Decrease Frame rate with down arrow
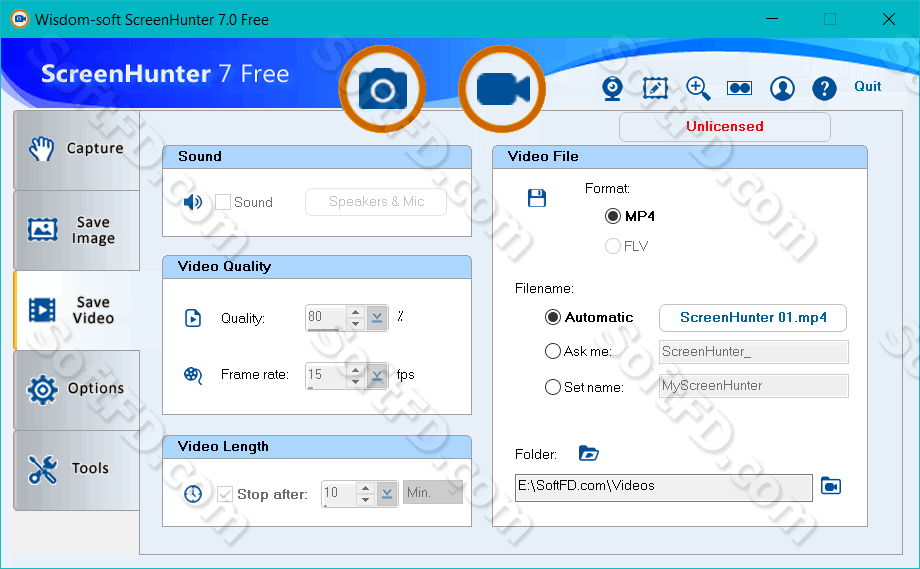The height and width of the screenshot is (569, 920). [x=356, y=381]
